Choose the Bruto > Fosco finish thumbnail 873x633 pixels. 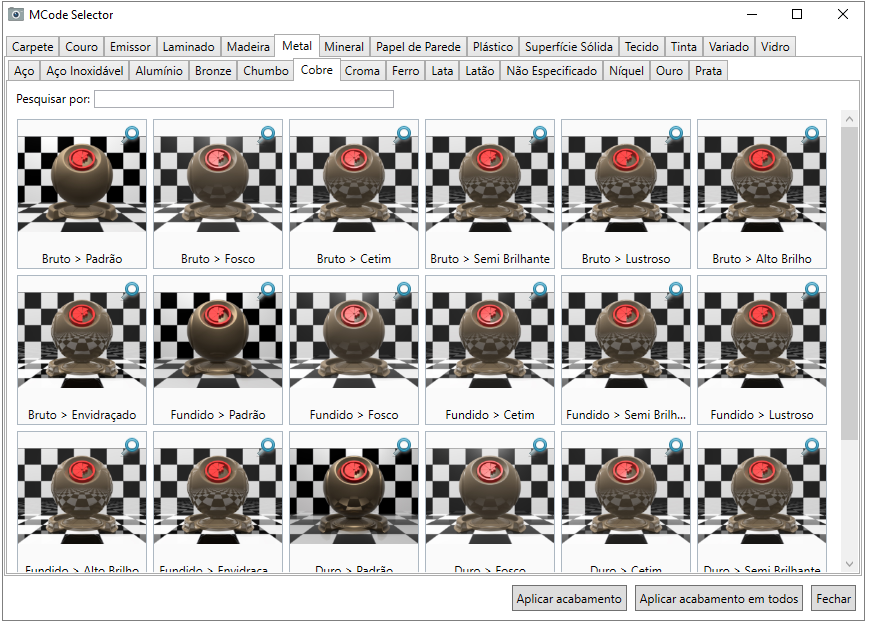(218, 194)
